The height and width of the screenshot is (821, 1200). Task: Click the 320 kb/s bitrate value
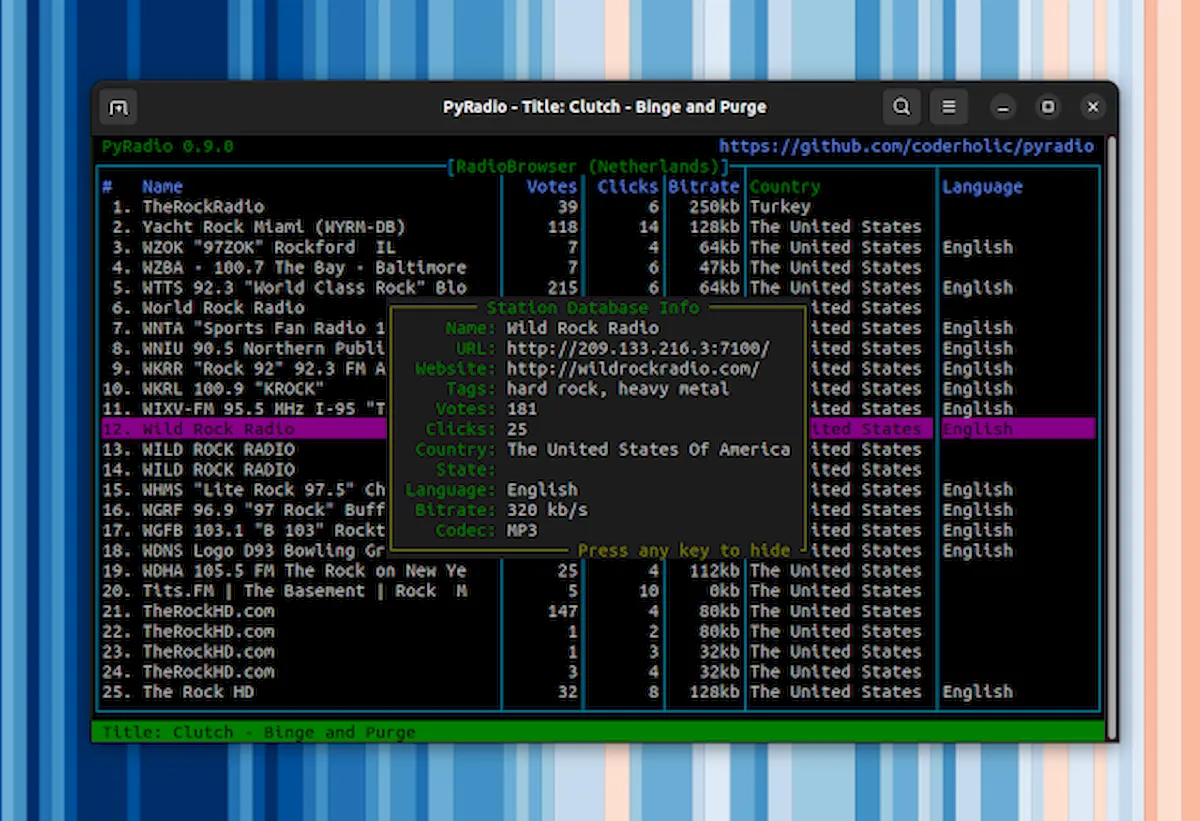pyautogui.click(x=547, y=510)
